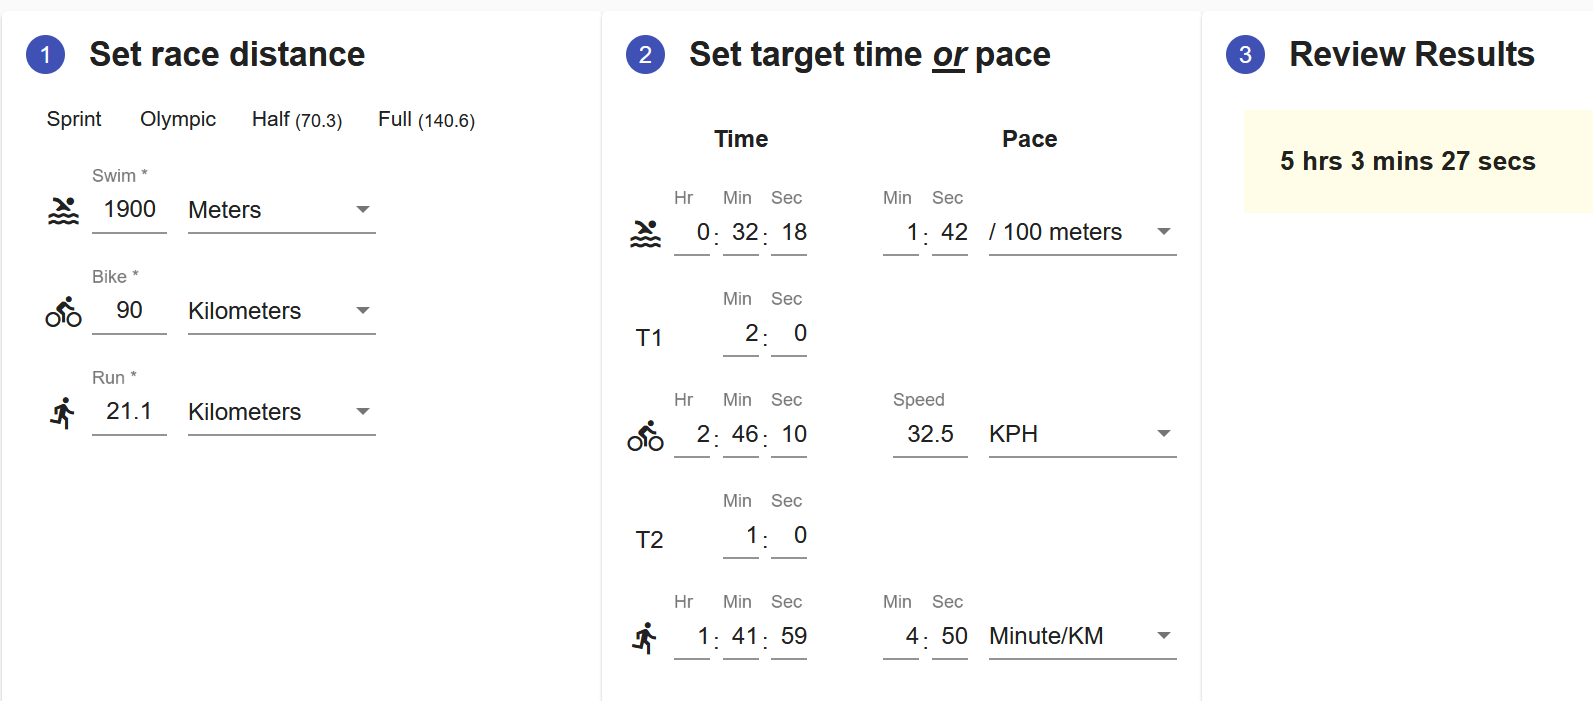Click the bike speed field showing 32.5
Image resolution: width=1593 pixels, height=701 pixels.
[930, 434]
